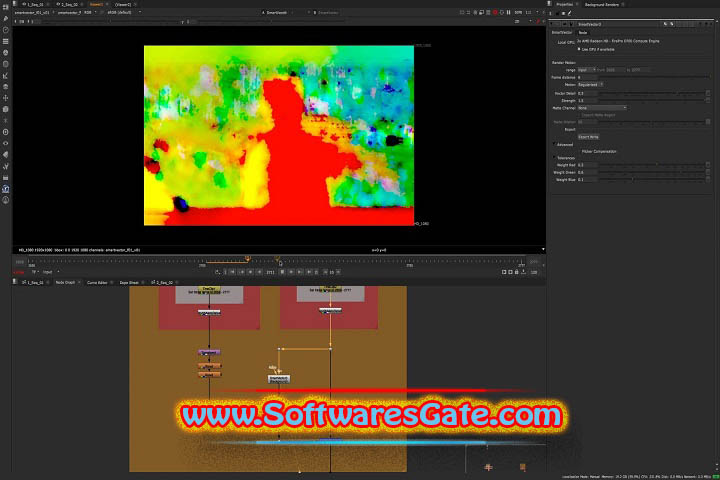The height and width of the screenshot is (480, 720).
Task: Open the Deep nodes menu icon
Action: tap(6, 132)
